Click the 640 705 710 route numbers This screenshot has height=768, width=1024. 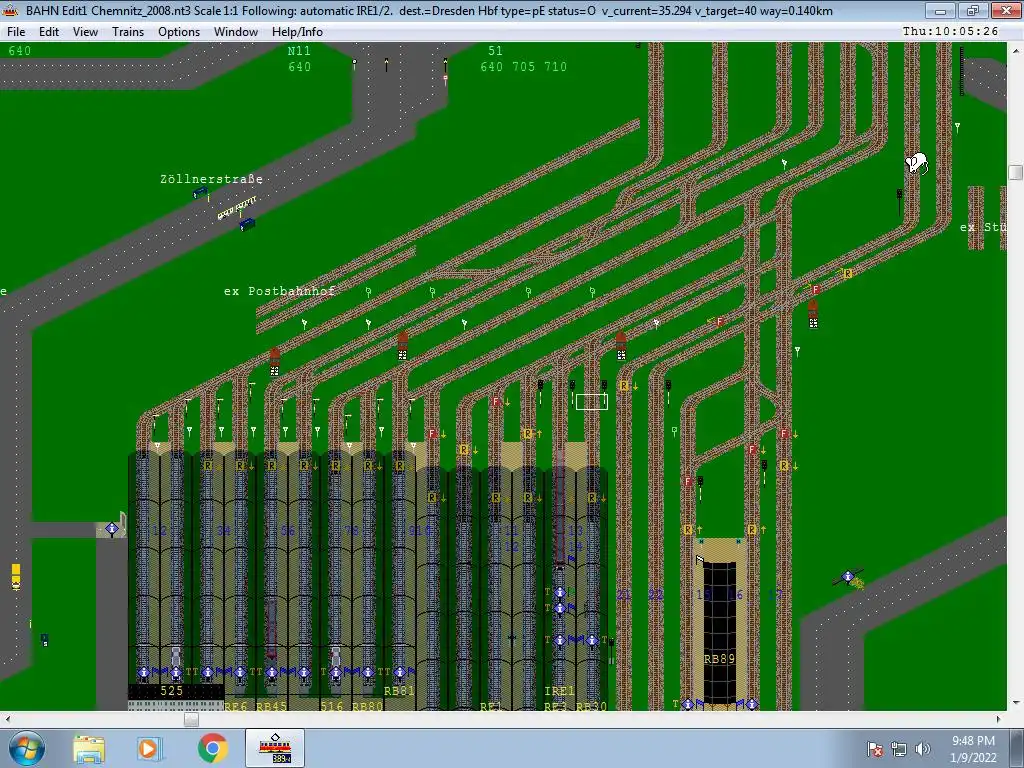coord(524,67)
